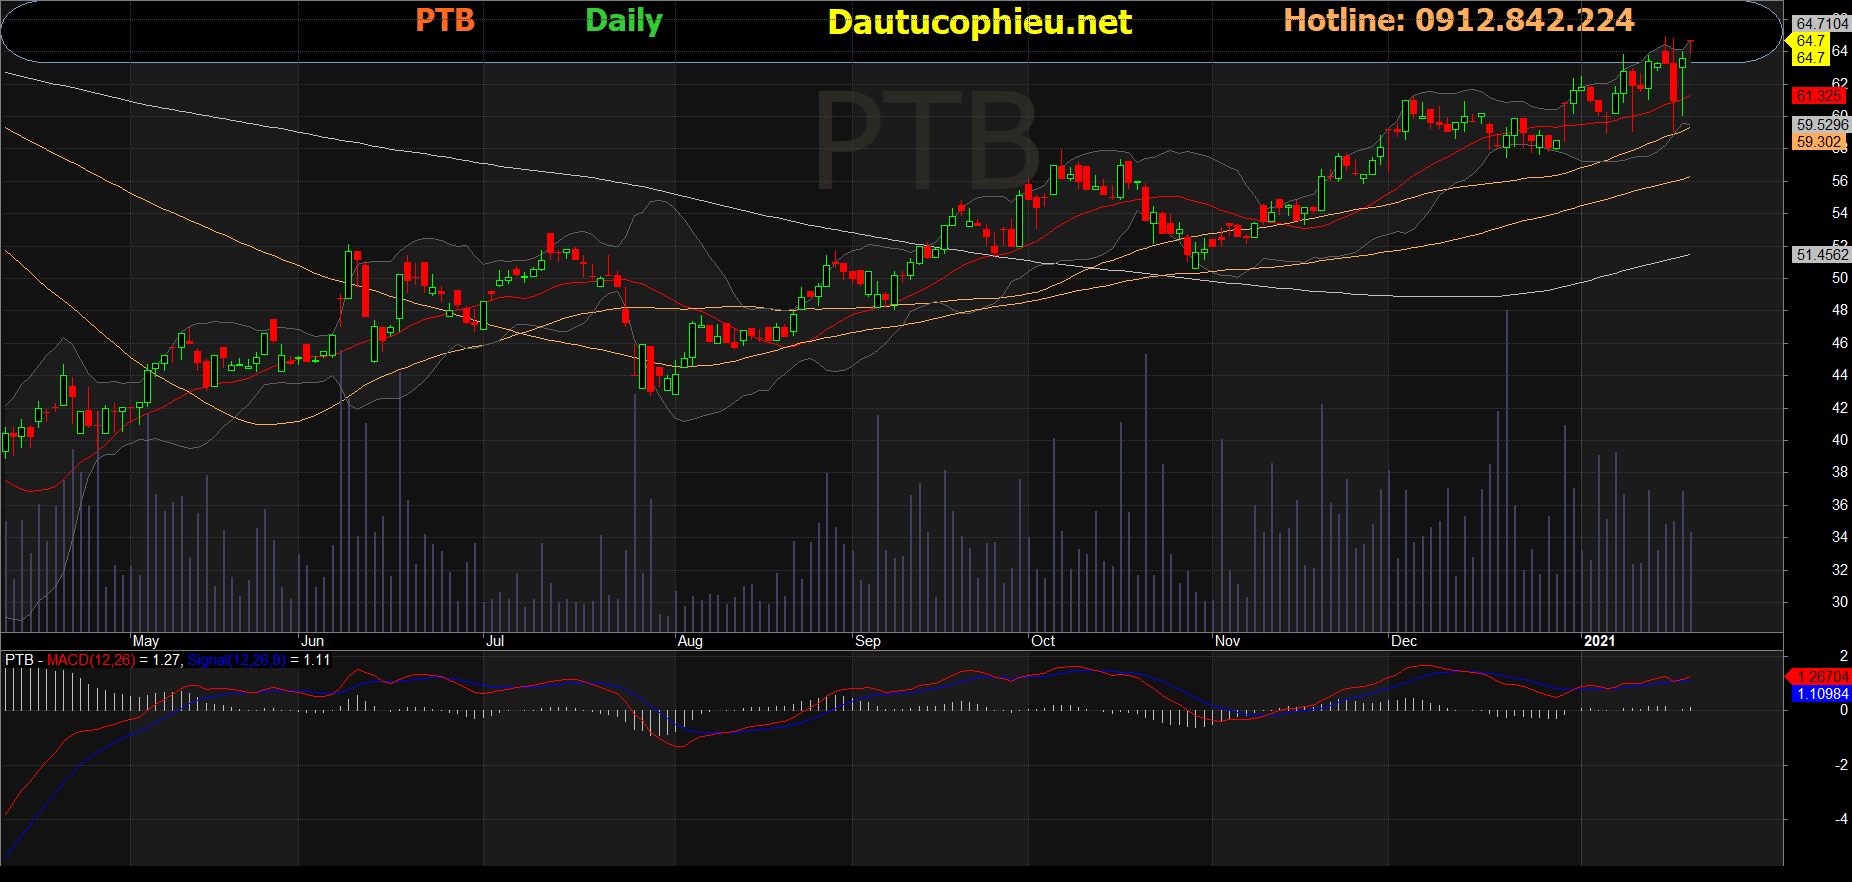Click the Jun label on time axis
Screen dimensions: 1852x882
313,641
